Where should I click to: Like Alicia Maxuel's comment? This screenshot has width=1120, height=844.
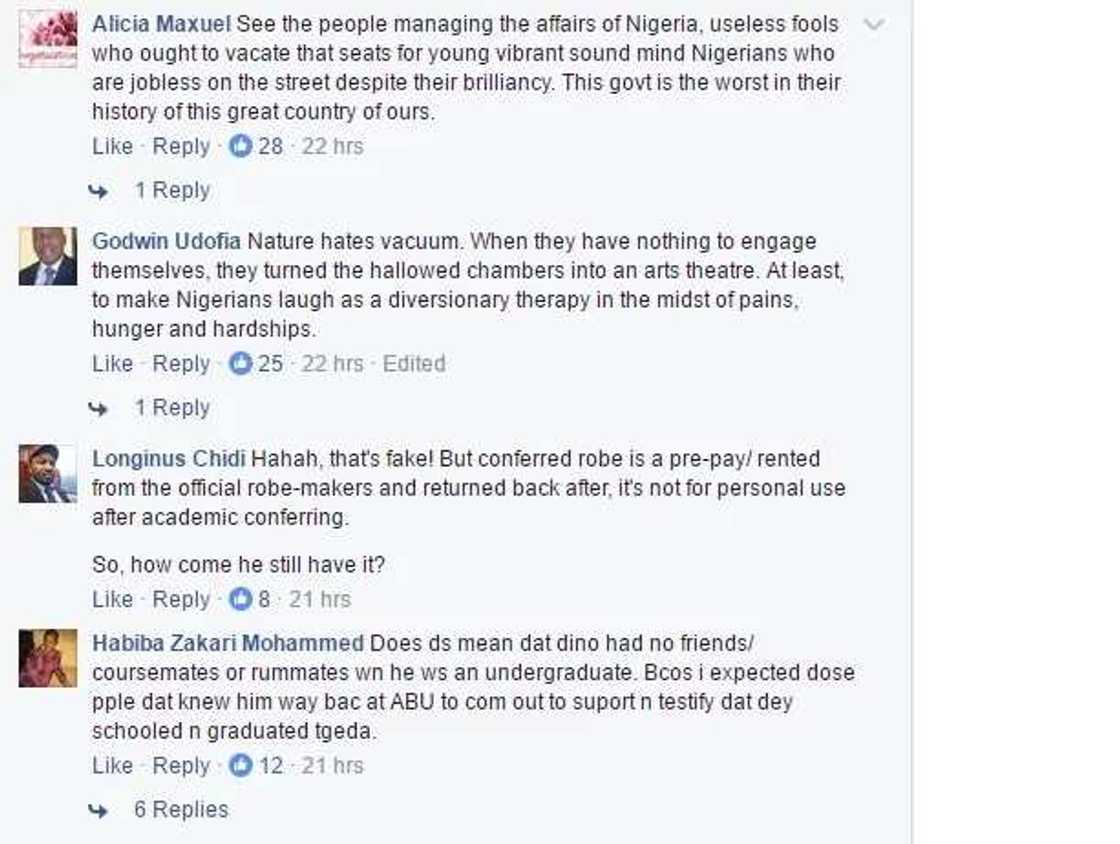click(112, 147)
